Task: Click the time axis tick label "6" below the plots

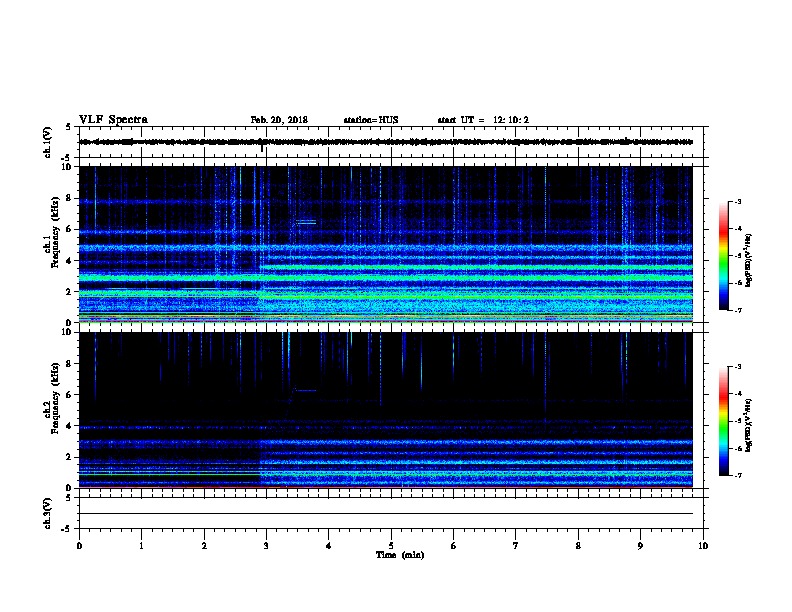Action: click(x=454, y=545)
